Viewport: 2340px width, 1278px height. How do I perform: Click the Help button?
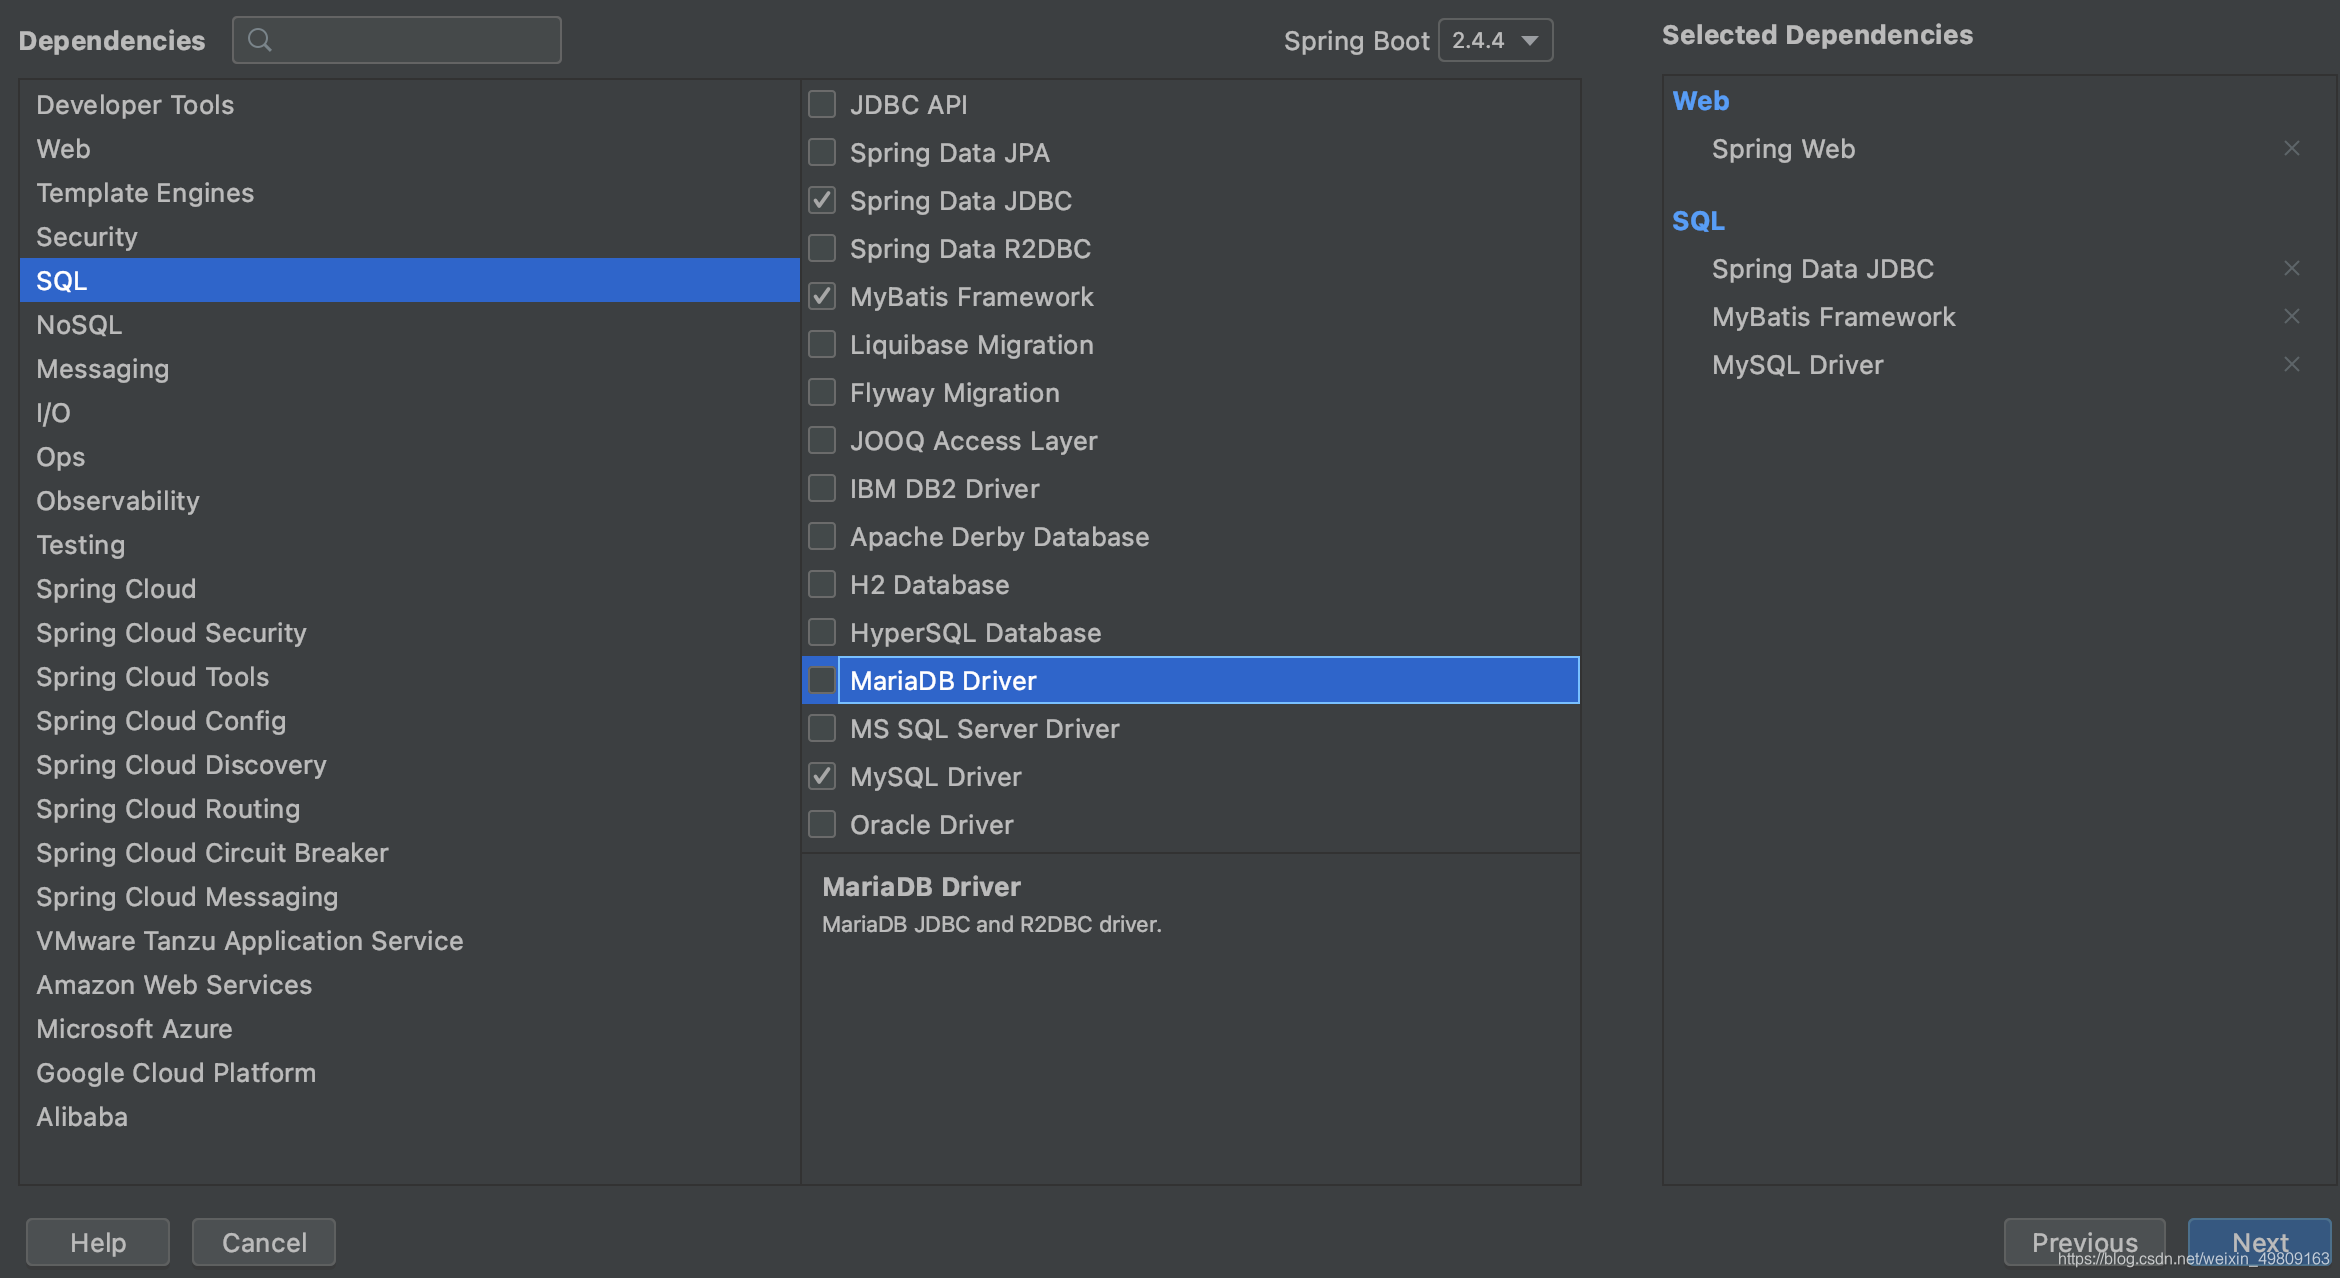point(98,1242)
